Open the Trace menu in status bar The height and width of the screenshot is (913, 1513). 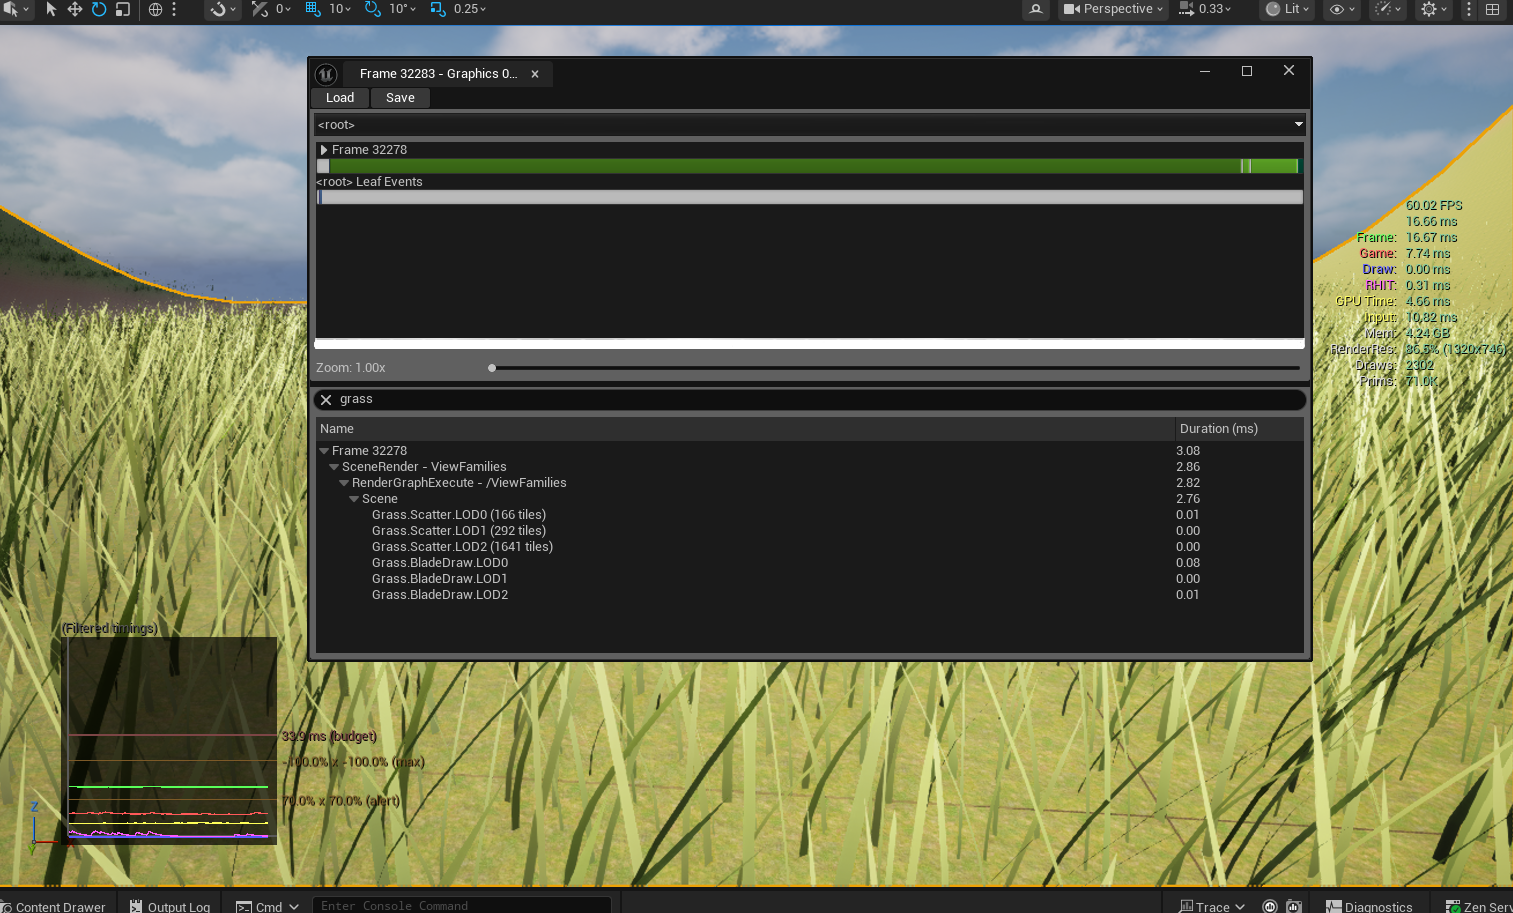coord(1212,906)
